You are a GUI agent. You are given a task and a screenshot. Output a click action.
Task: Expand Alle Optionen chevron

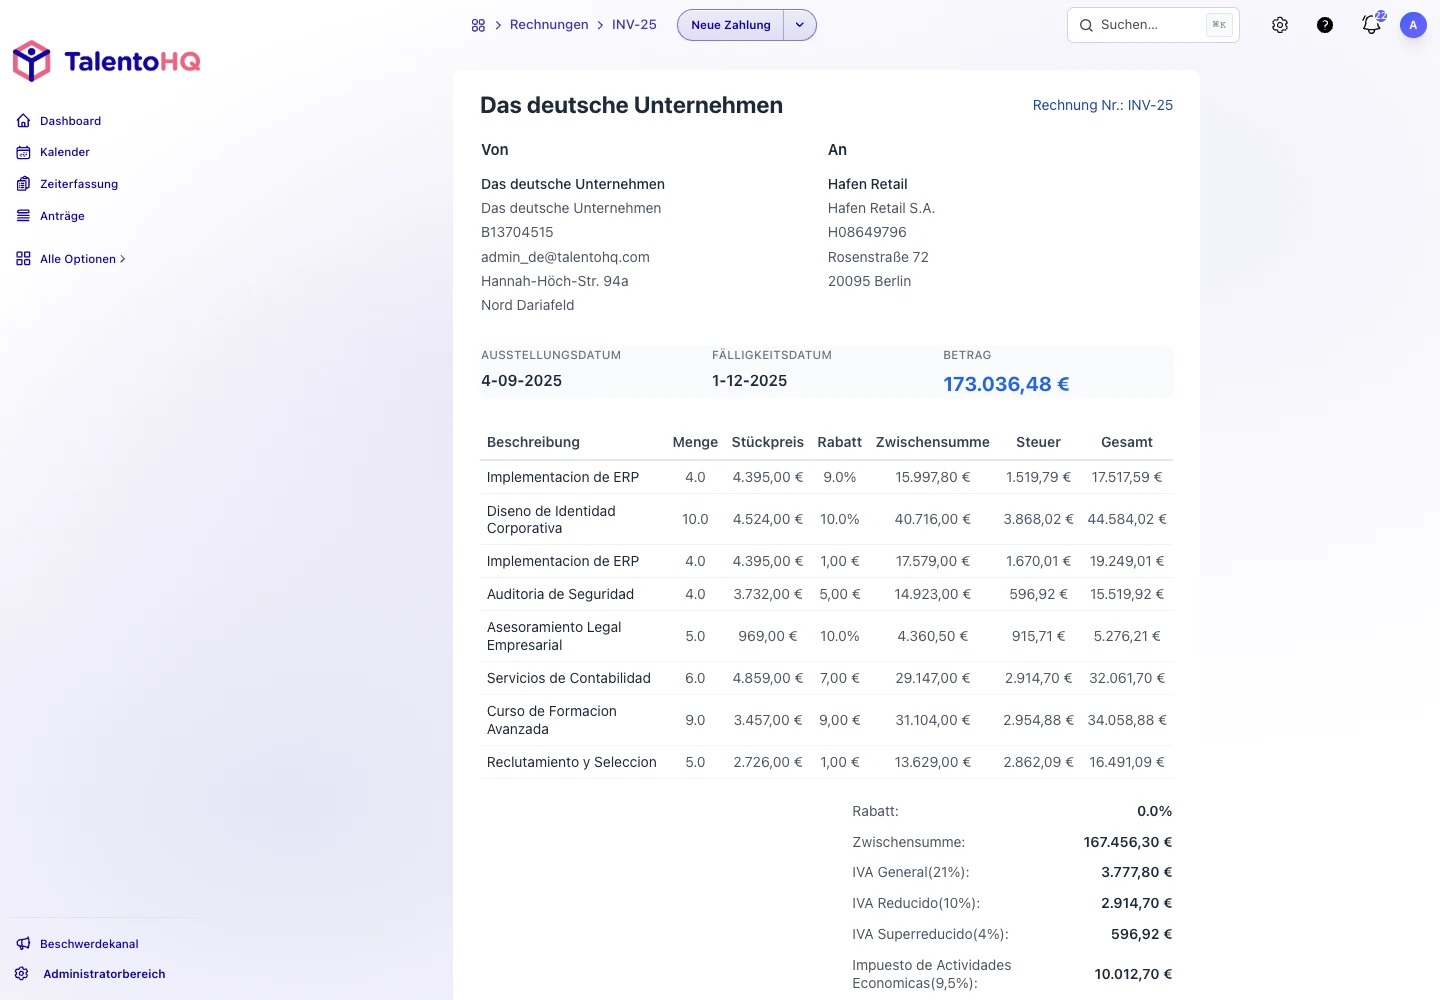pyautogui.click(x=123, y=259)
